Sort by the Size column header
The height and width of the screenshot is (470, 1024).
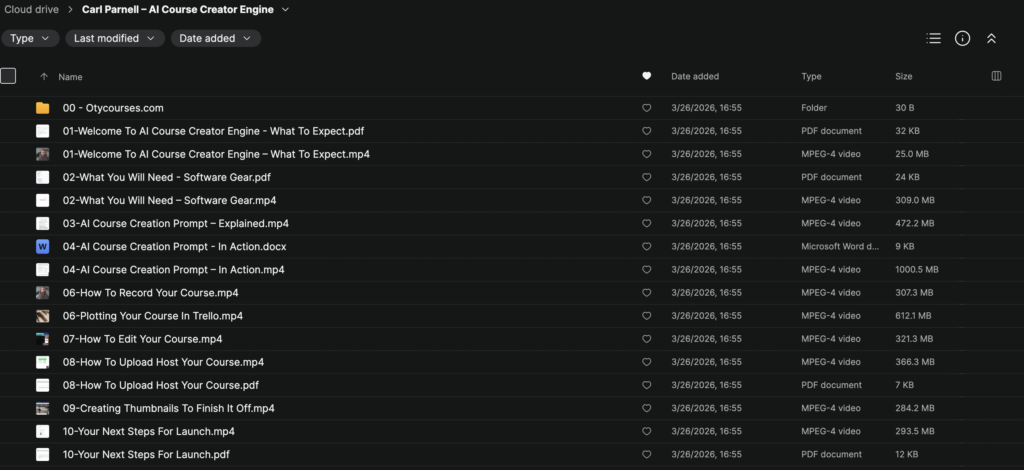(x=903, y=76)
